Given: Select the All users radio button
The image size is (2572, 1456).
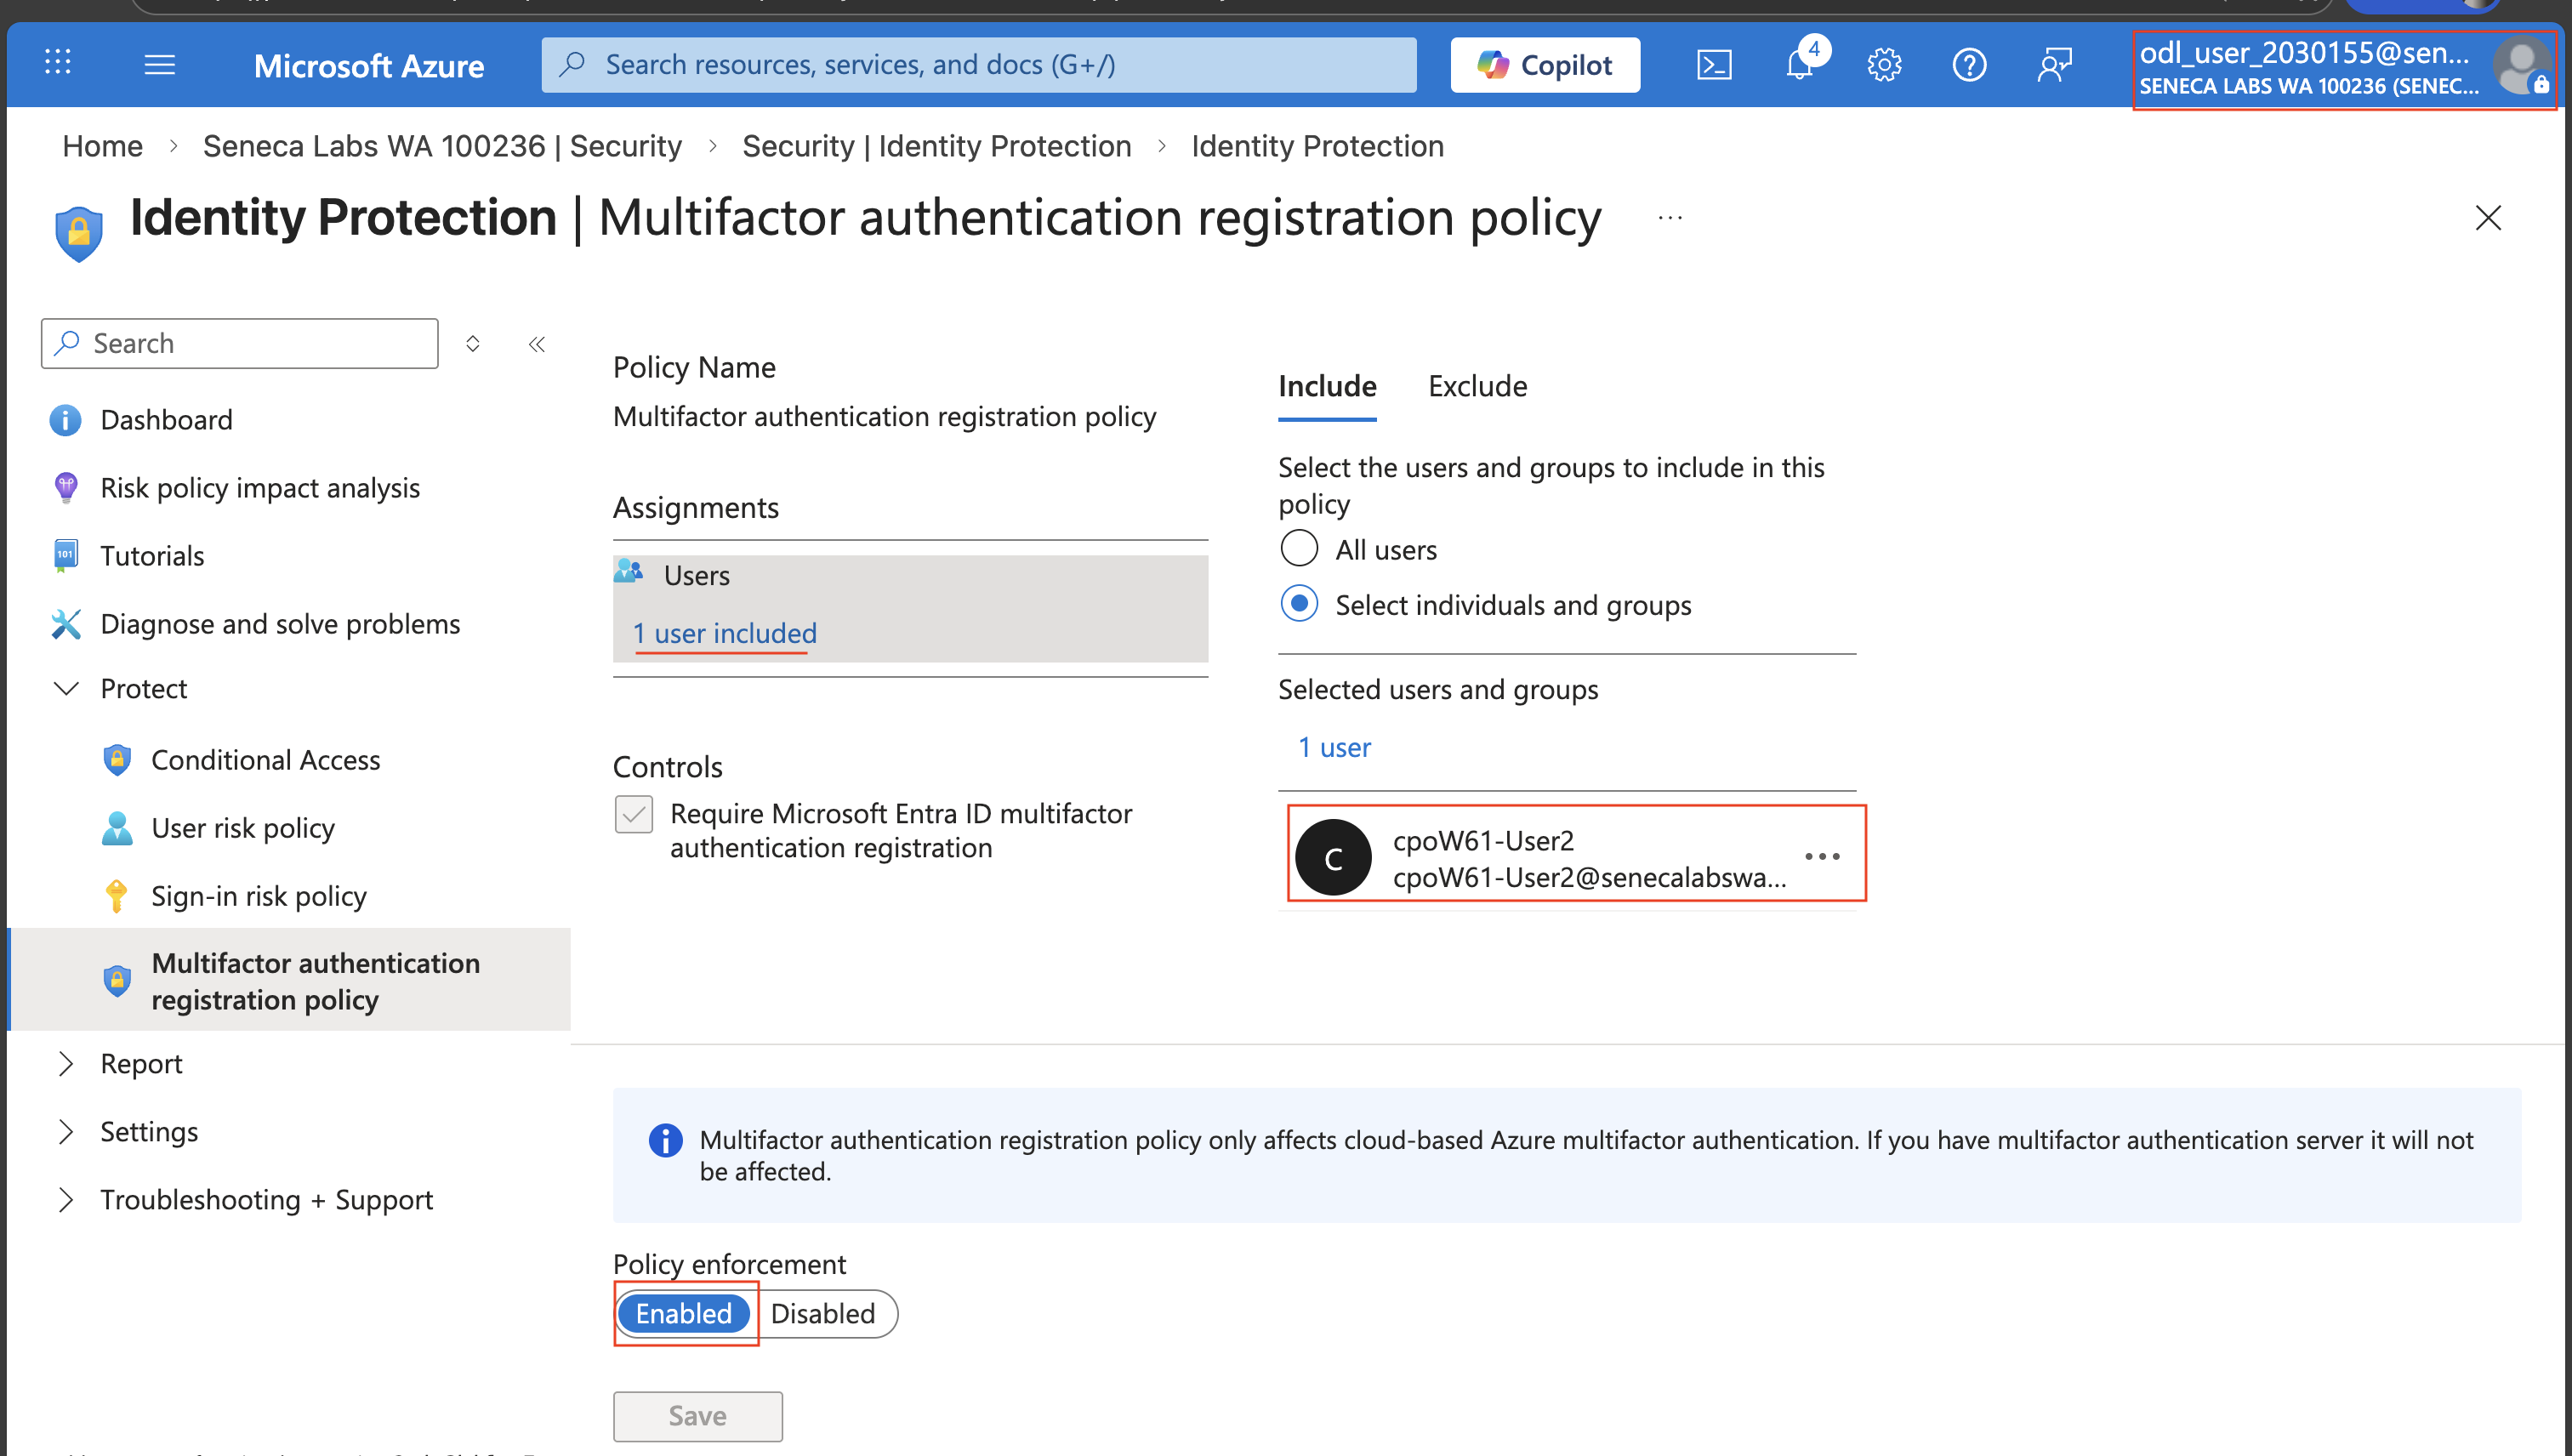Looking at the screenshot, I should pos(1299,549).
